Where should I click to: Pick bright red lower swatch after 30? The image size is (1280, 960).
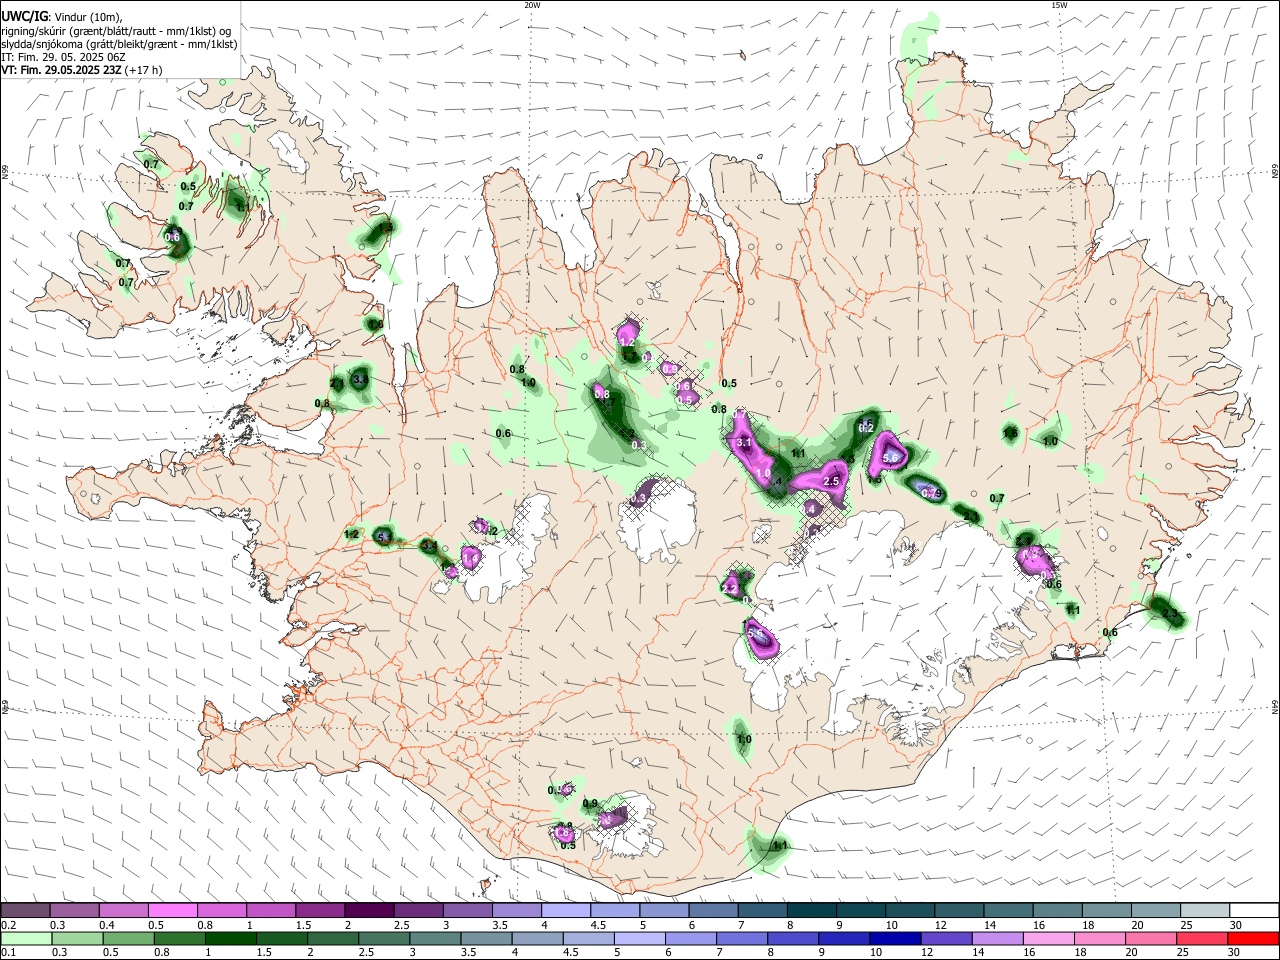(1254, 939)
